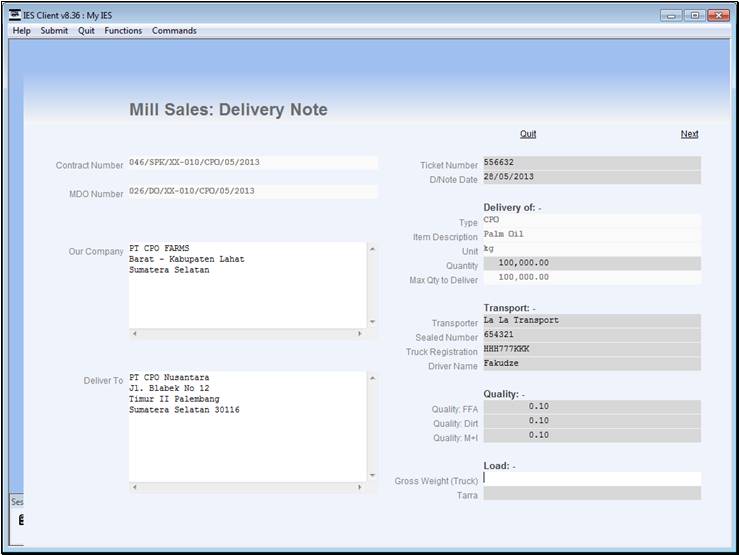This screenshot has height=555, width=739.
Task: Click the Unit field showing kg
Action: pos(592,249)
